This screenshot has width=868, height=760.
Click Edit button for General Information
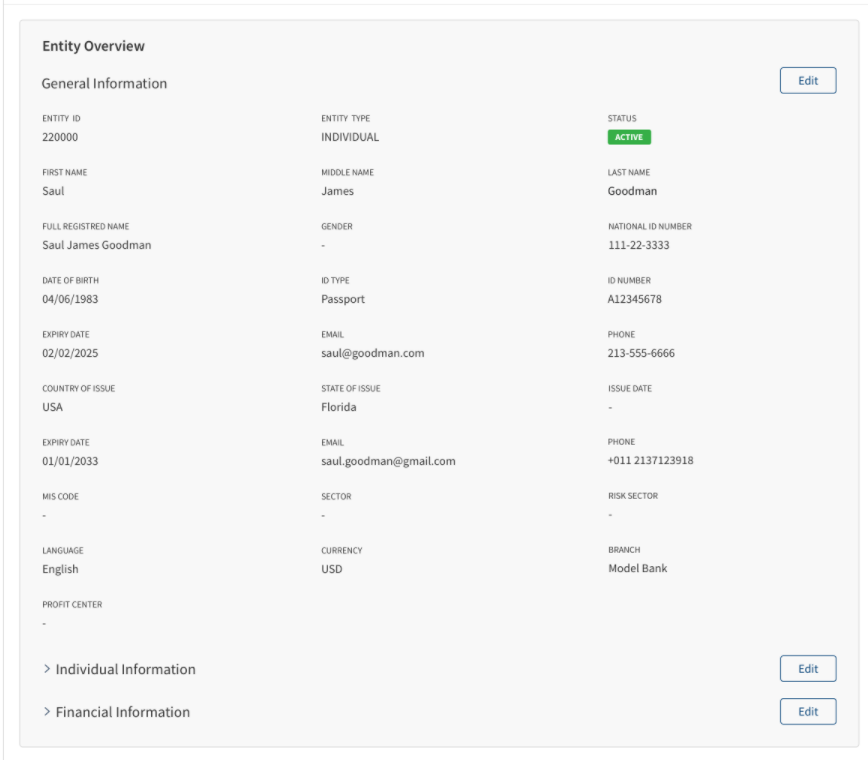(808, 81)
